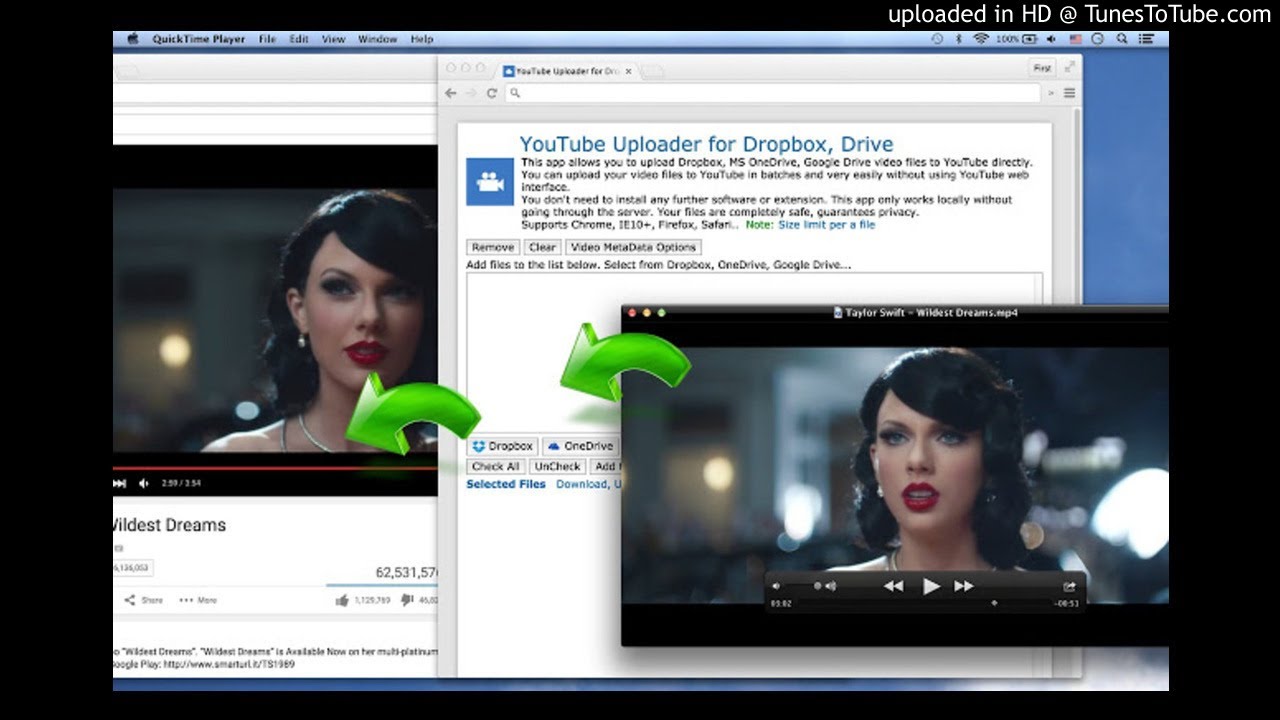Open the YouTube More options
1280x720 pixels.
click(198, 600)
